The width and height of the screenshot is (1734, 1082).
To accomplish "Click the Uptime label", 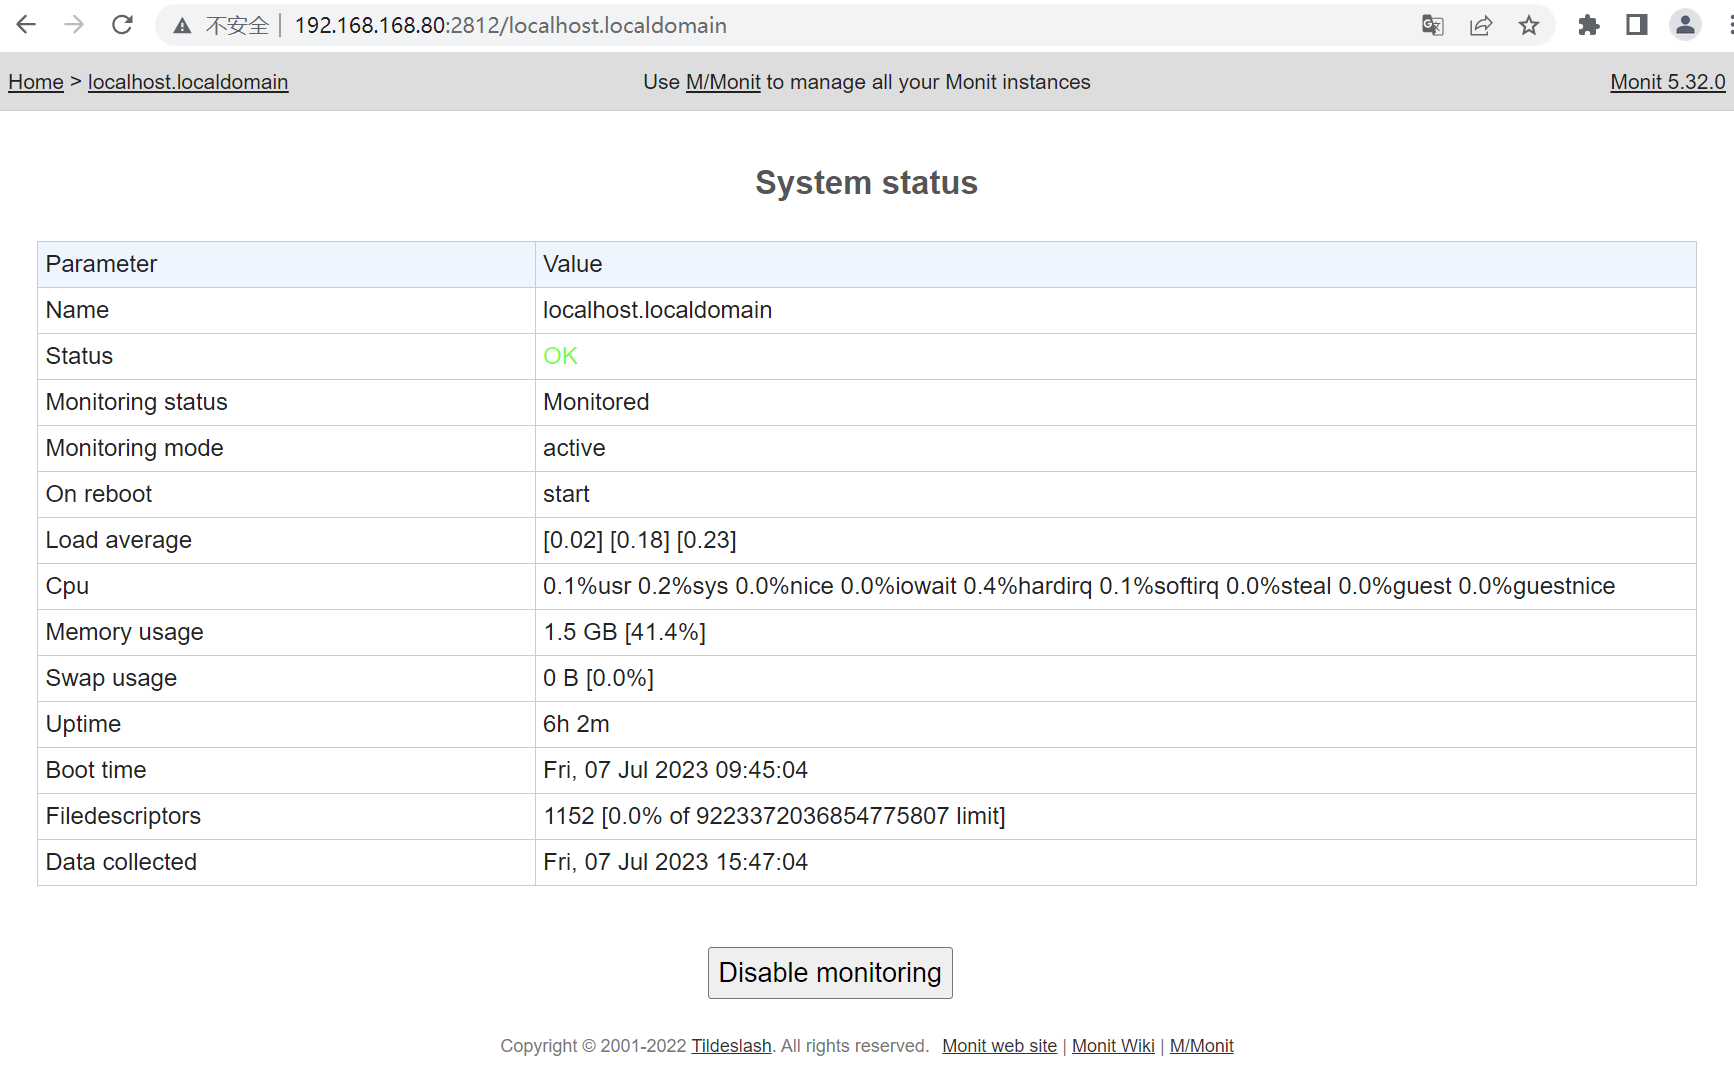I will [x=83, y=724].
